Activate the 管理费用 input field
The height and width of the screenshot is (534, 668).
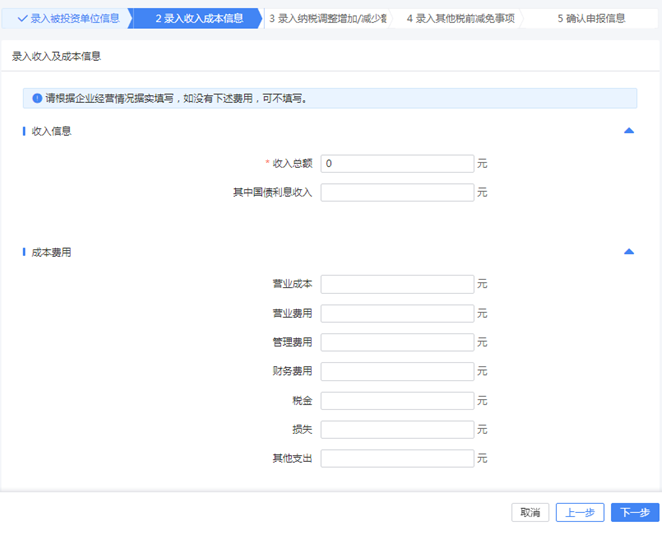click(397, 343)
